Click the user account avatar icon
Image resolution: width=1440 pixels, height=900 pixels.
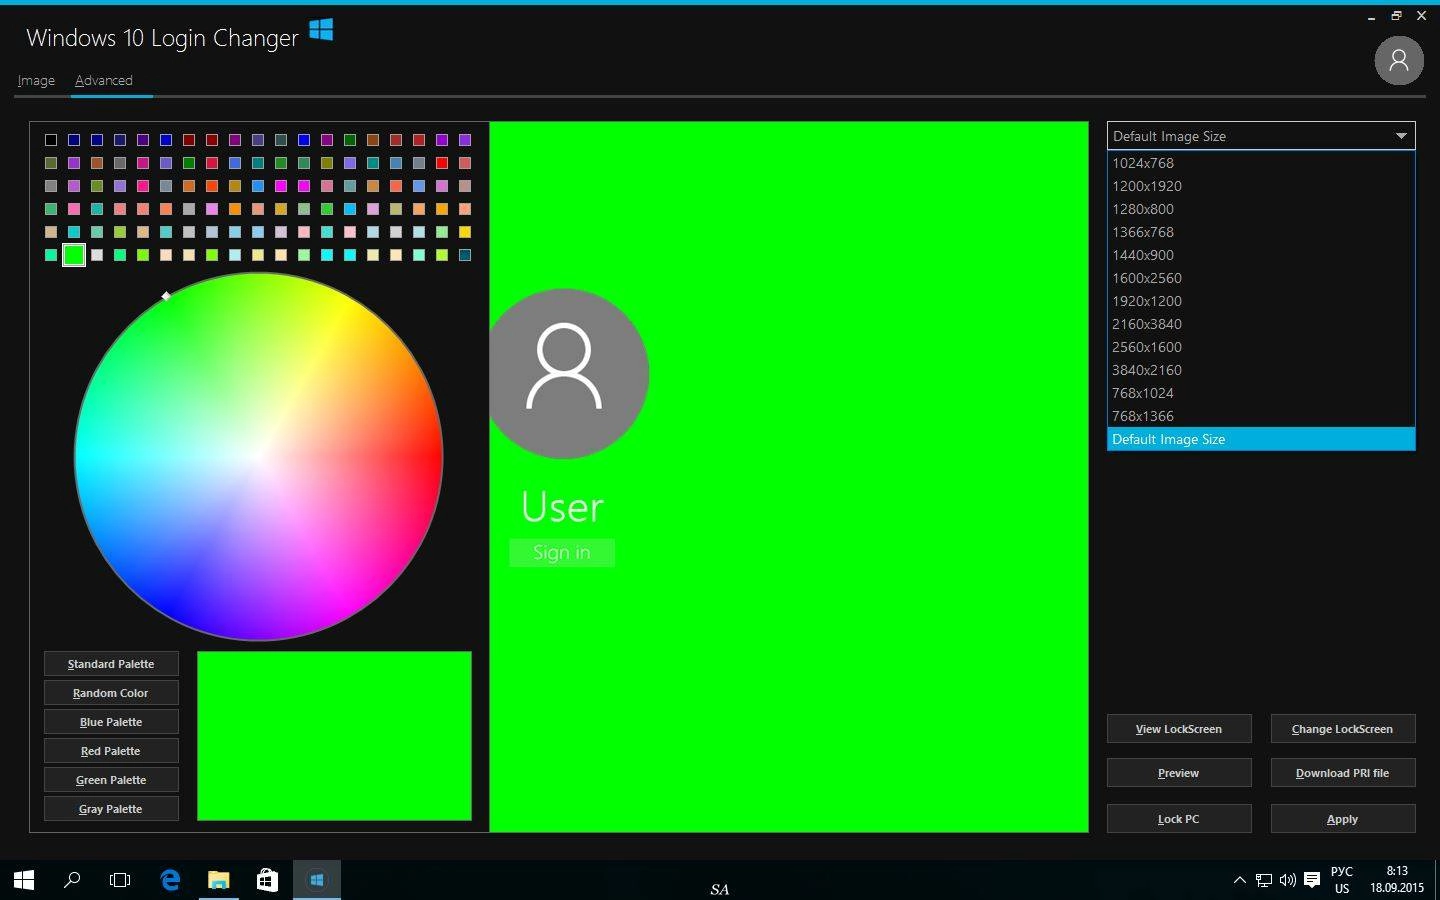(1399, 61)
